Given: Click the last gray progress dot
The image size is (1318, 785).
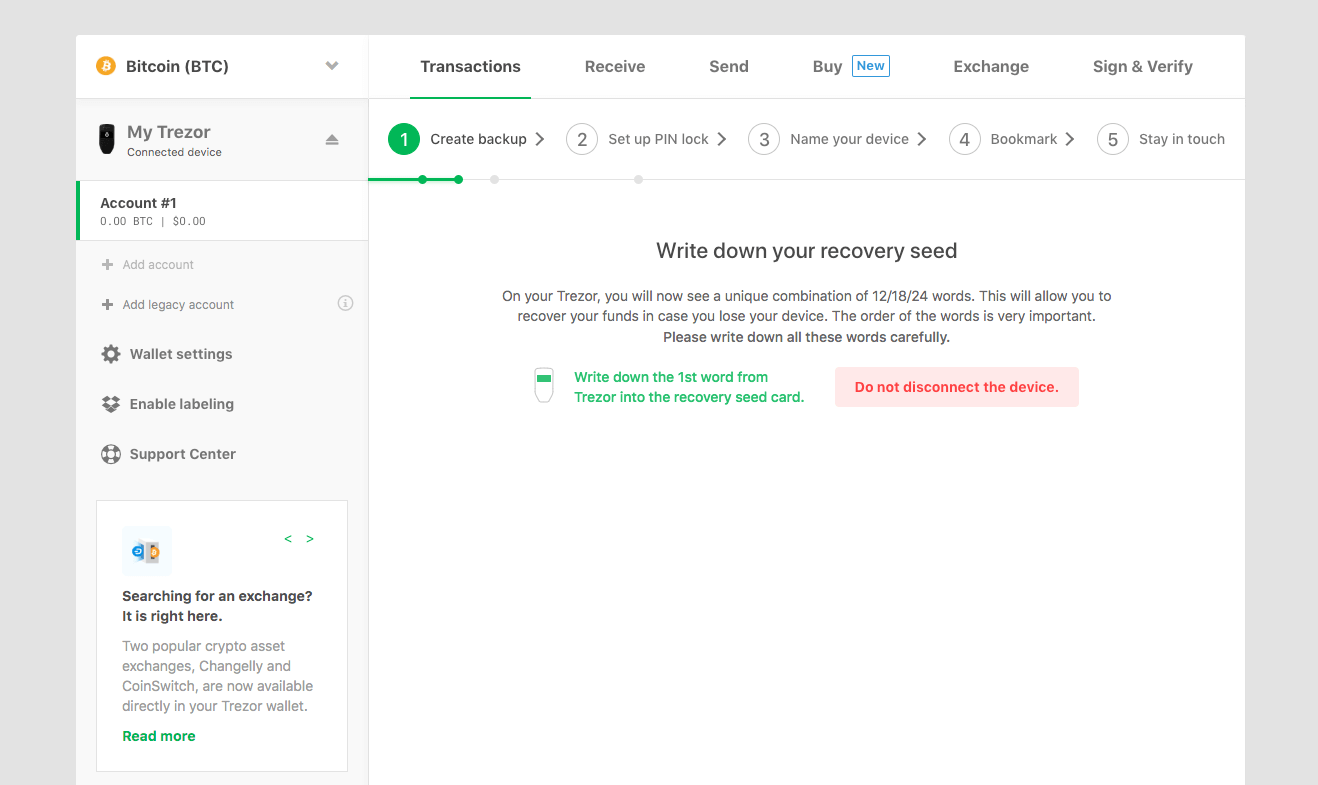Looking at the screenshot, I should [x=638, y=180].
